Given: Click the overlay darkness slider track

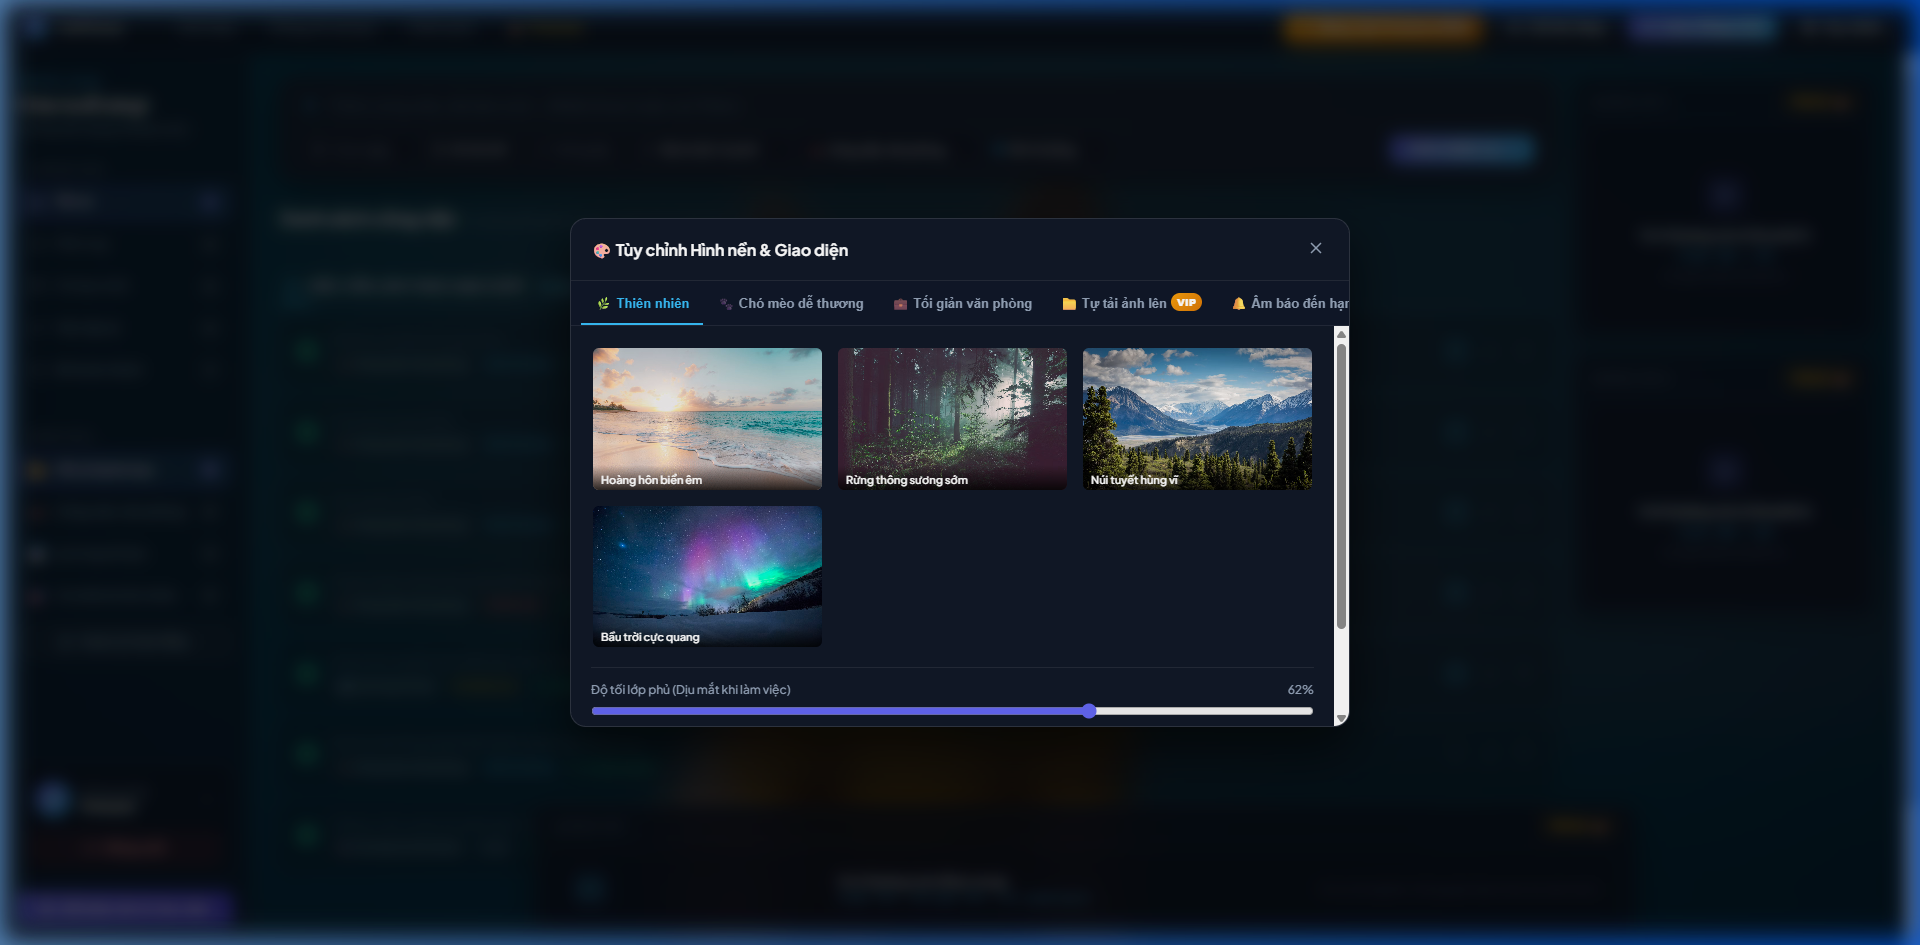Looking at the screenshot, I should click(952, 711).
